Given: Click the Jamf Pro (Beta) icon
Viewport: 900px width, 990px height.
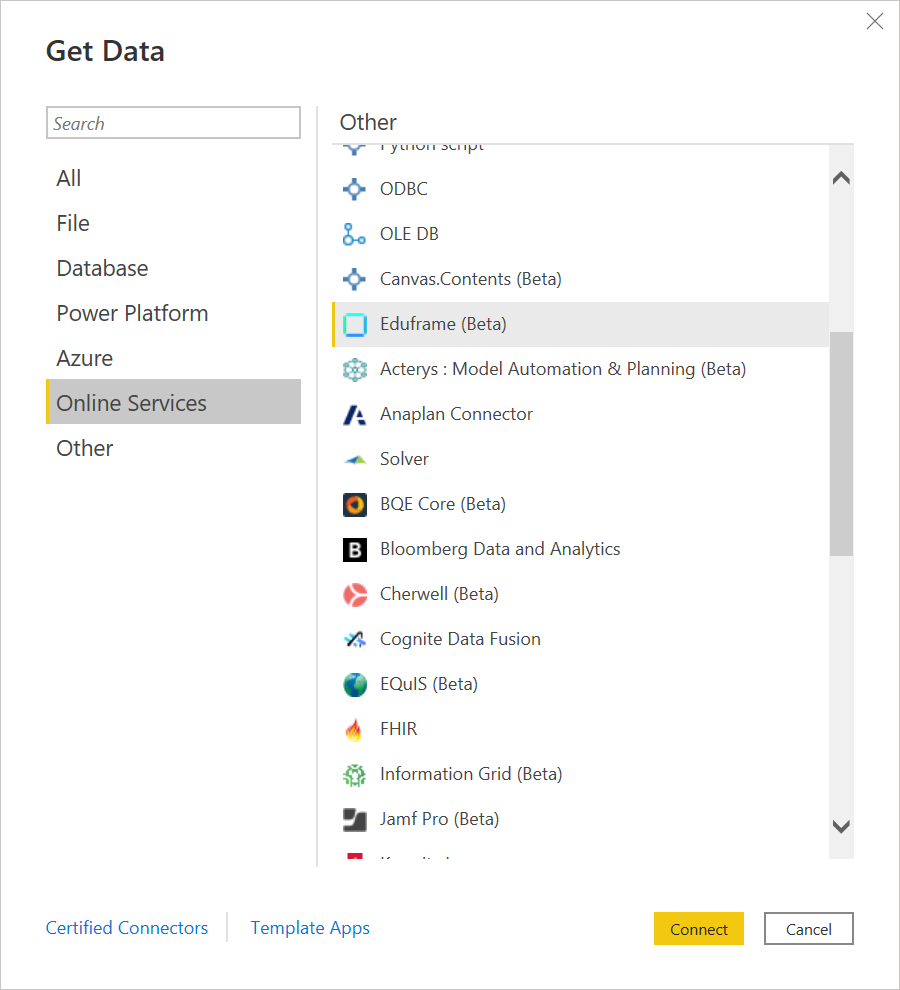Looking at the screenshot, I should [355, 819].
